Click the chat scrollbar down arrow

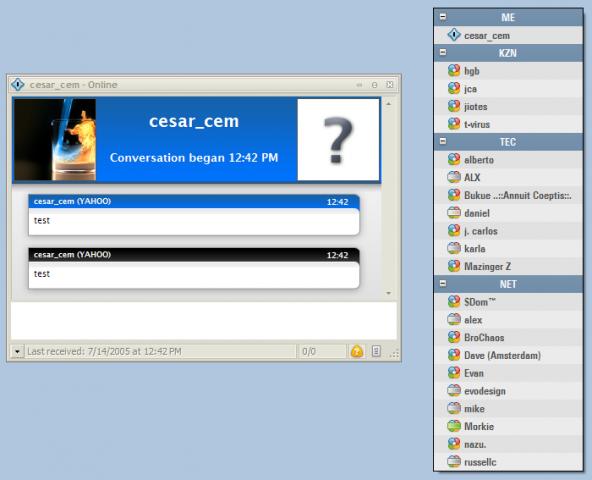(x=388, y=293)
